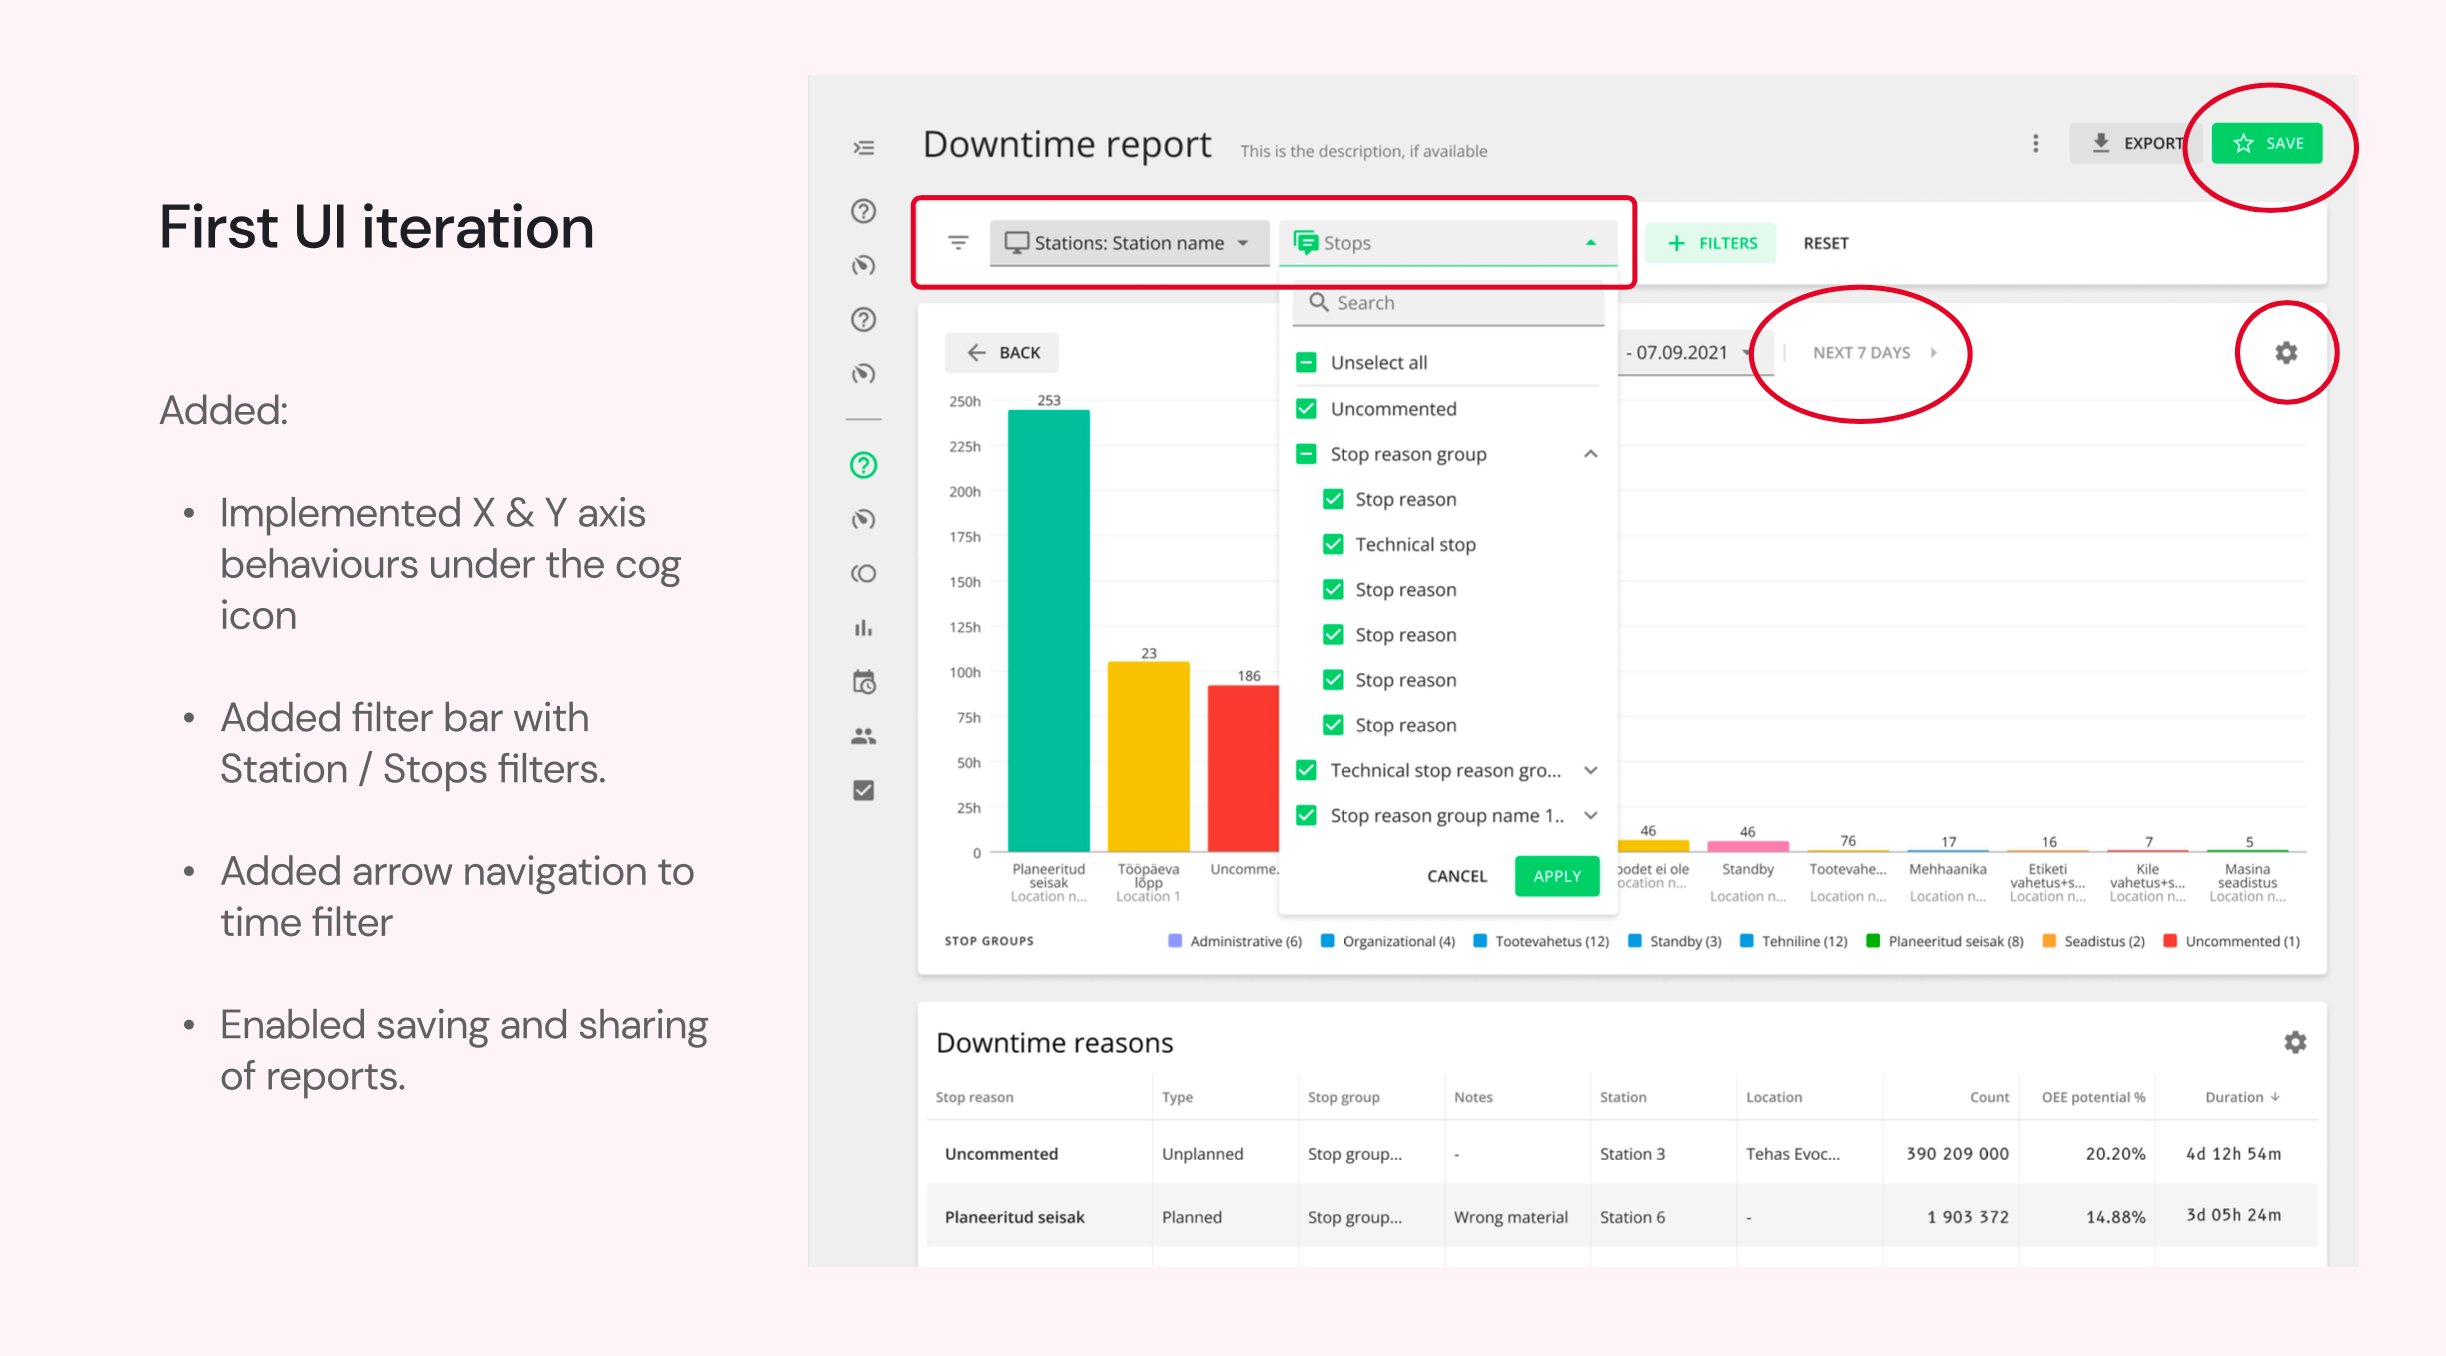Image resolution: width=2446 pixels, height=1356 pixels.
Task: Toggle the sidebar menu collapse icon
Action: 864,148
